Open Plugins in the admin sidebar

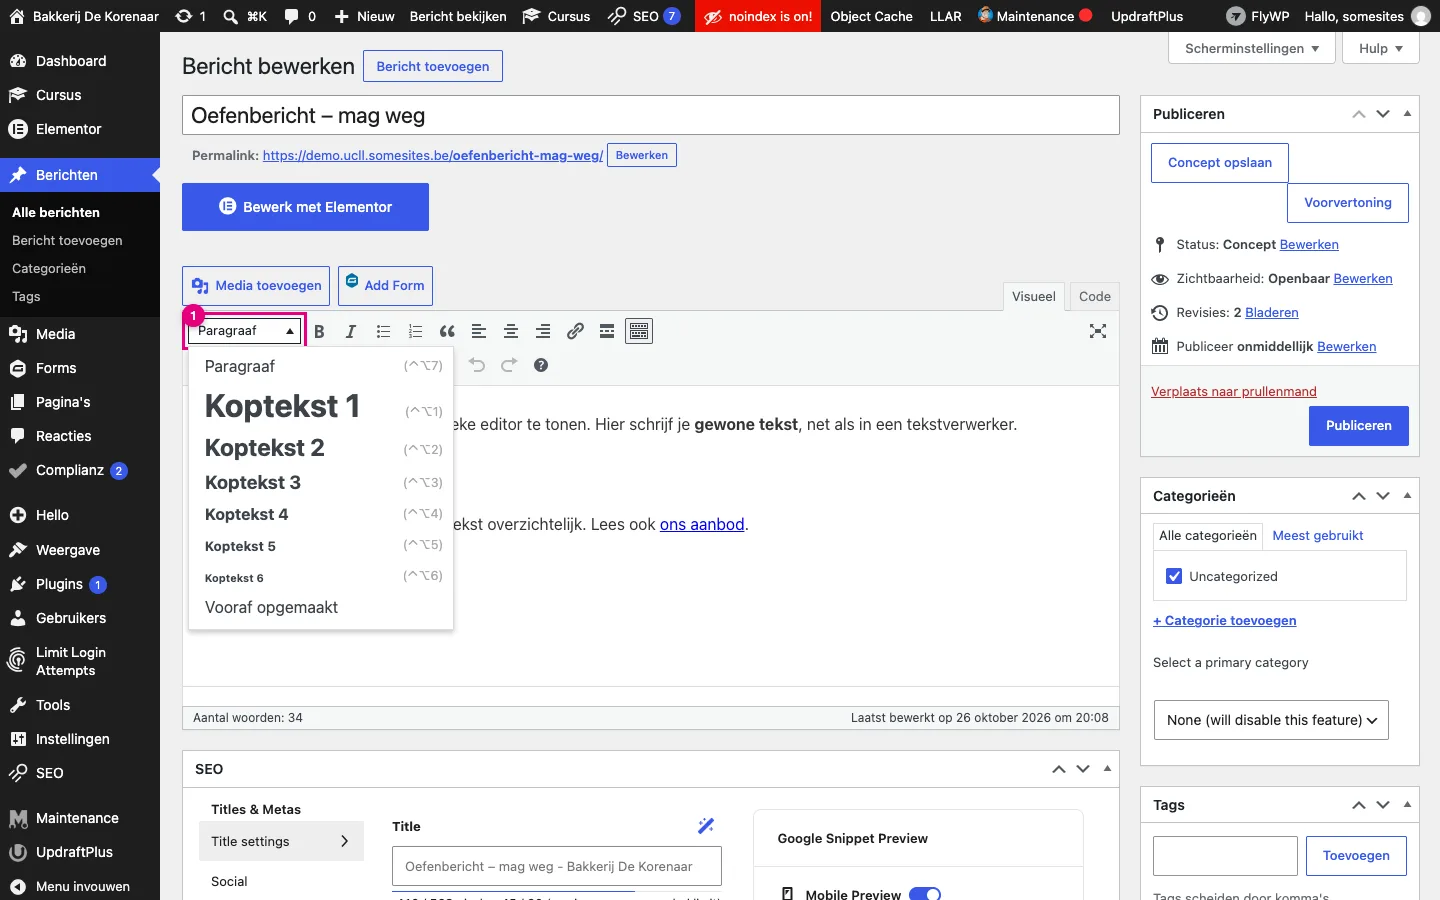[x=80, y=584]
